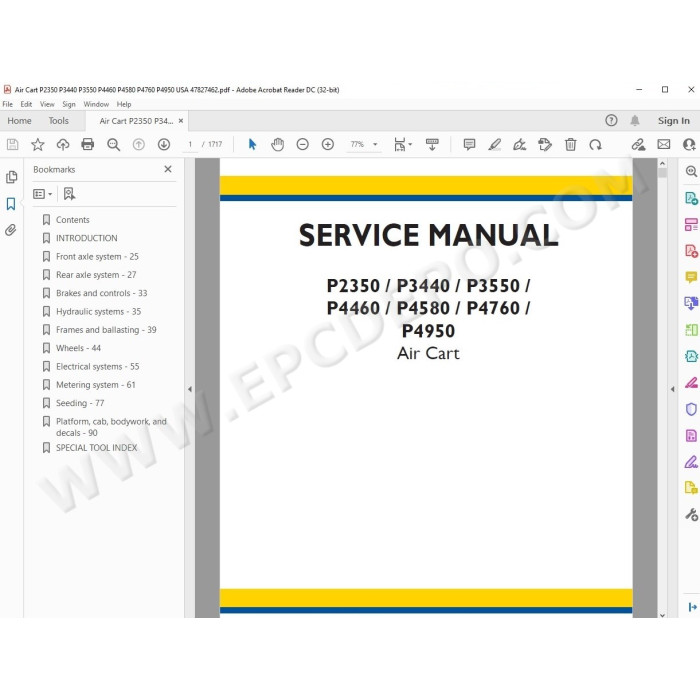Activate the Hand pan tool
700x700 pixels.
(277, 145)
